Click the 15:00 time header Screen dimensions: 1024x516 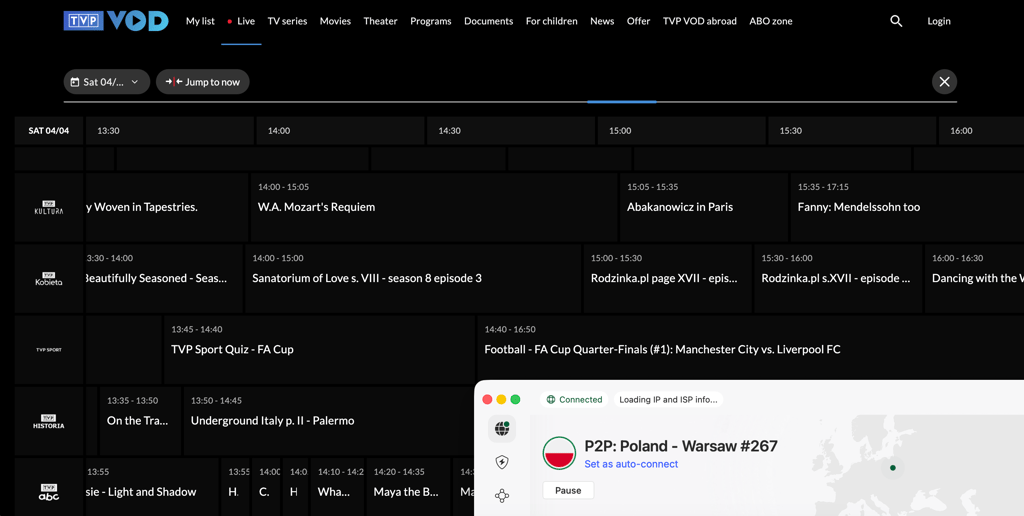pyautogui.click(x=681, y=131)
